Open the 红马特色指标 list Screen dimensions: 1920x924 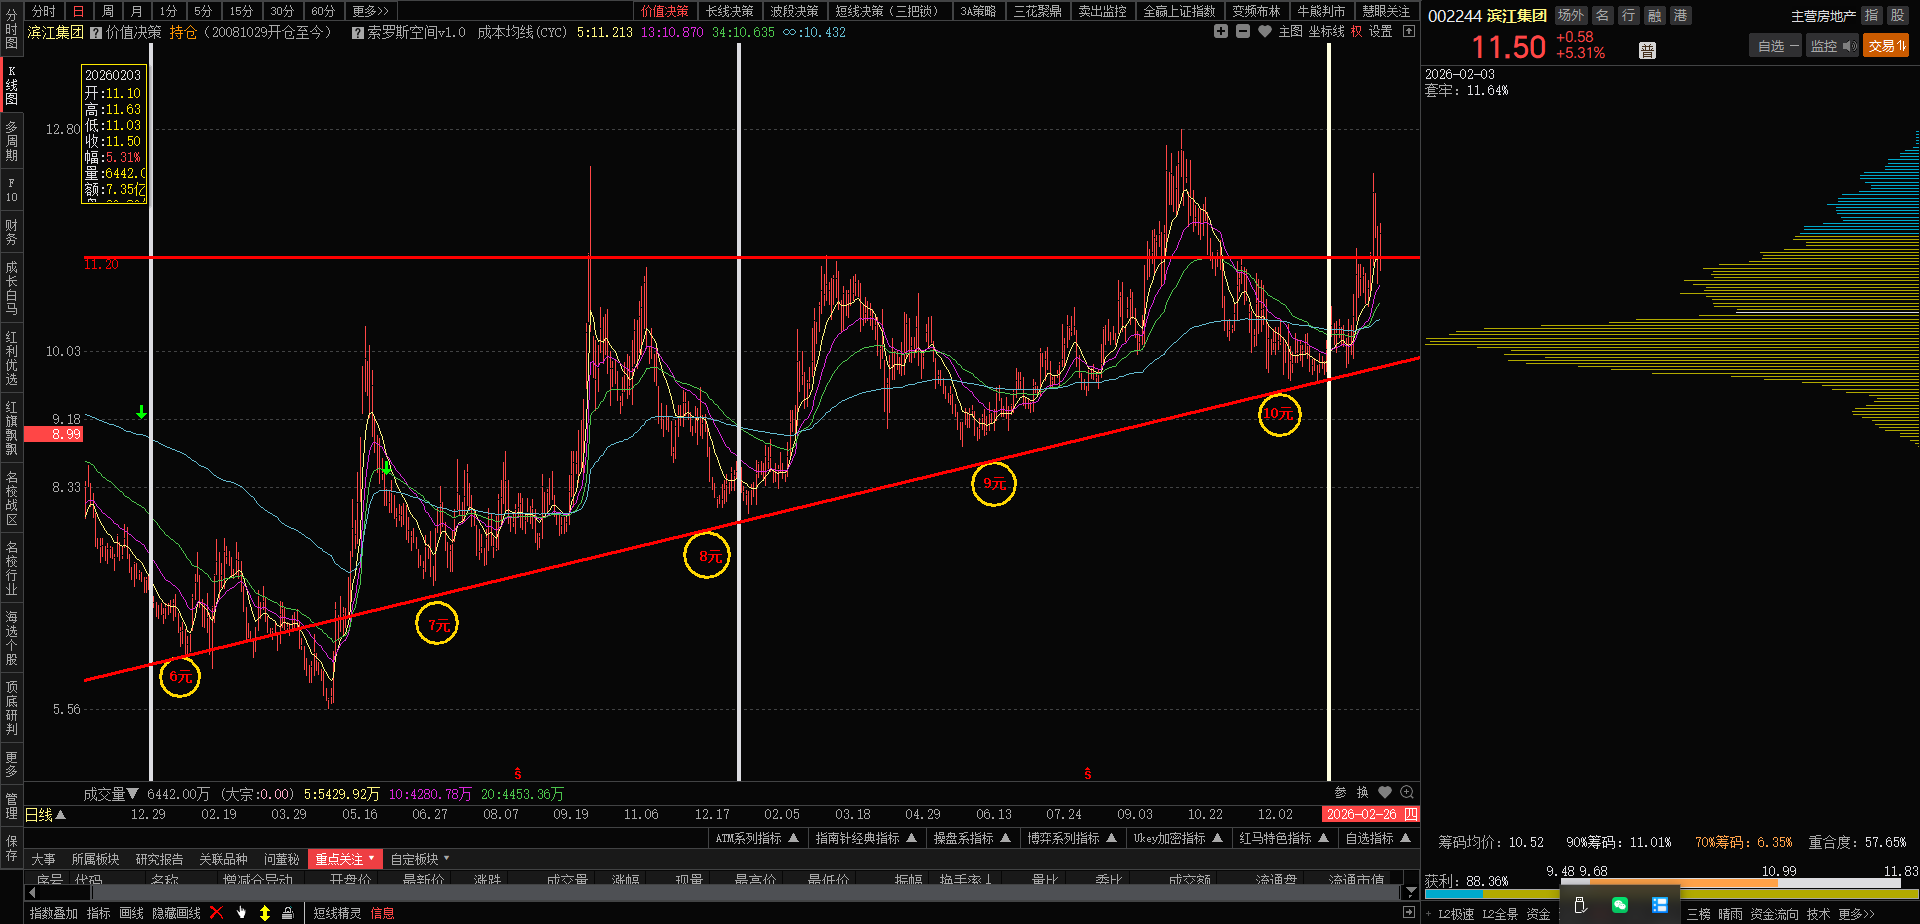click(x=1284, y=838)
